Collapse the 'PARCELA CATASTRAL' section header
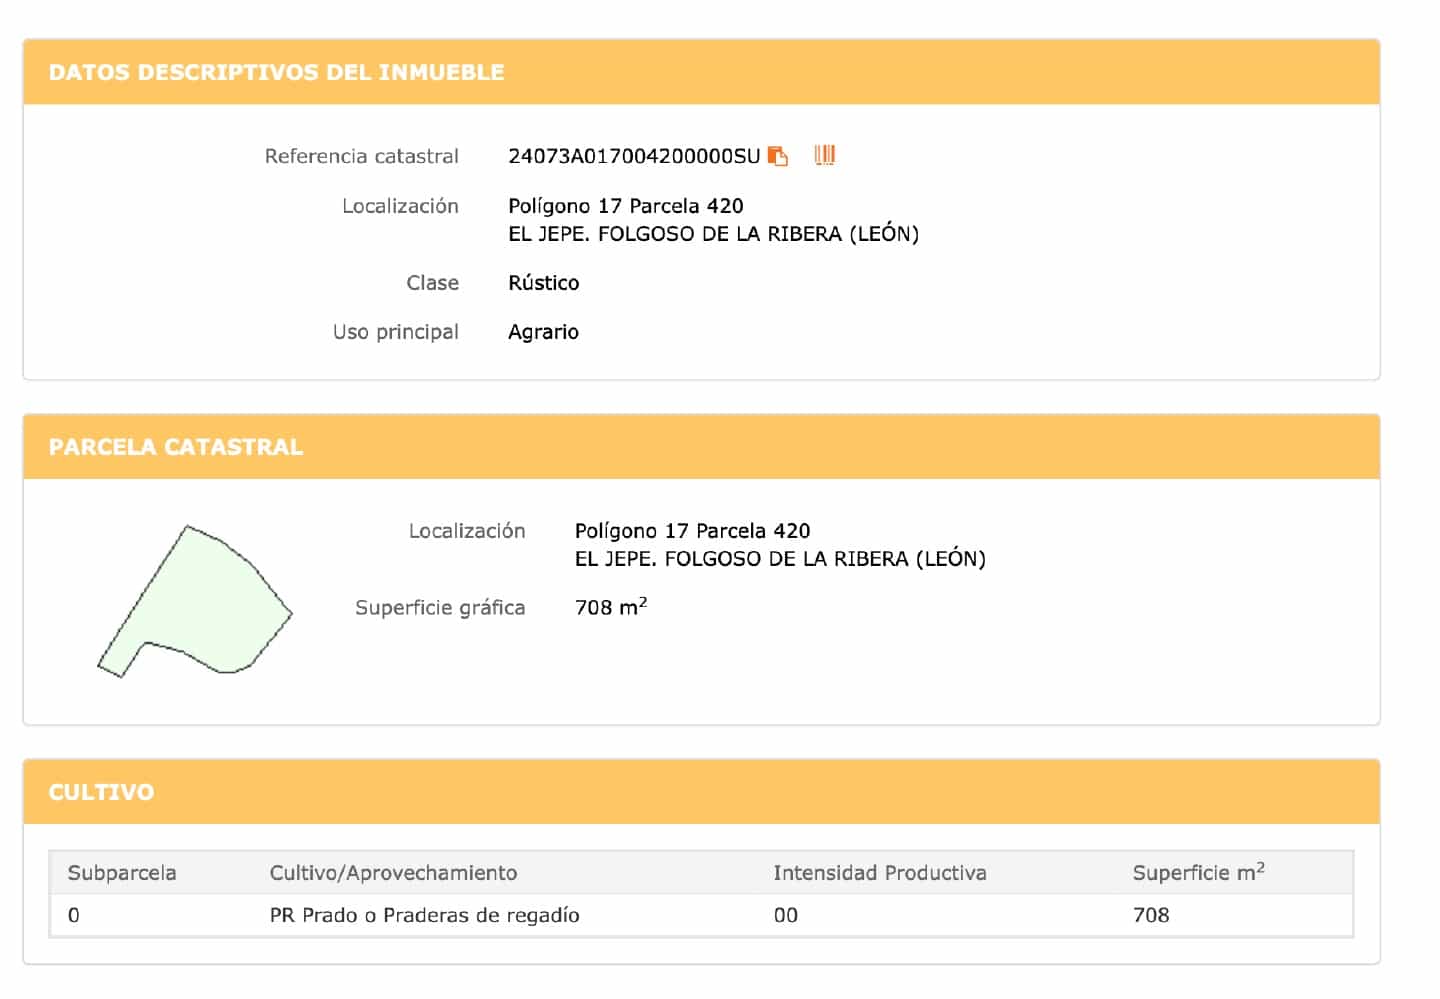1440x999 pixels. 176,447
